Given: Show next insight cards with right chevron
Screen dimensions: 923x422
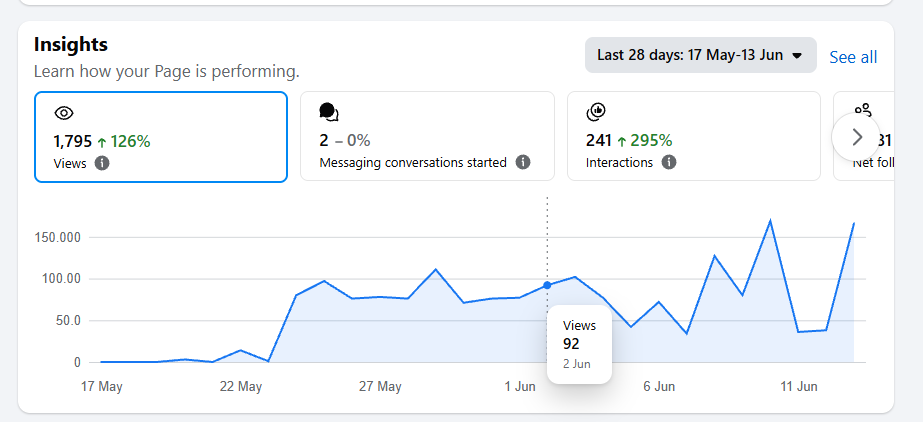Looking at the screenshot, I should (856, 137).
